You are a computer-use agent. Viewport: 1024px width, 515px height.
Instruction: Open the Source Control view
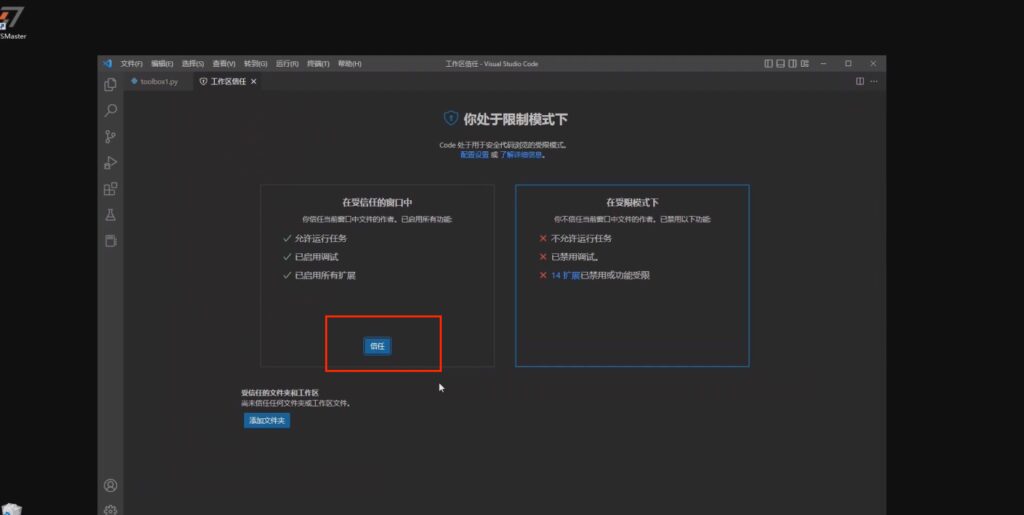[111, 137]
